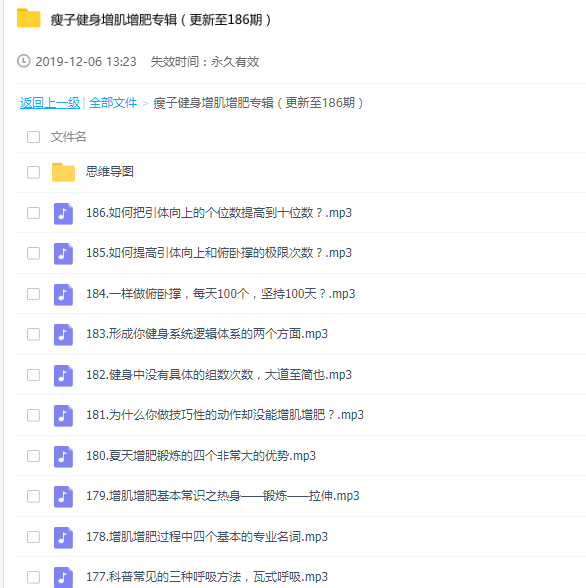This screenshot has height=588, width=586.
Task: Click the music icon for file 186
Action: coord(63,213)
